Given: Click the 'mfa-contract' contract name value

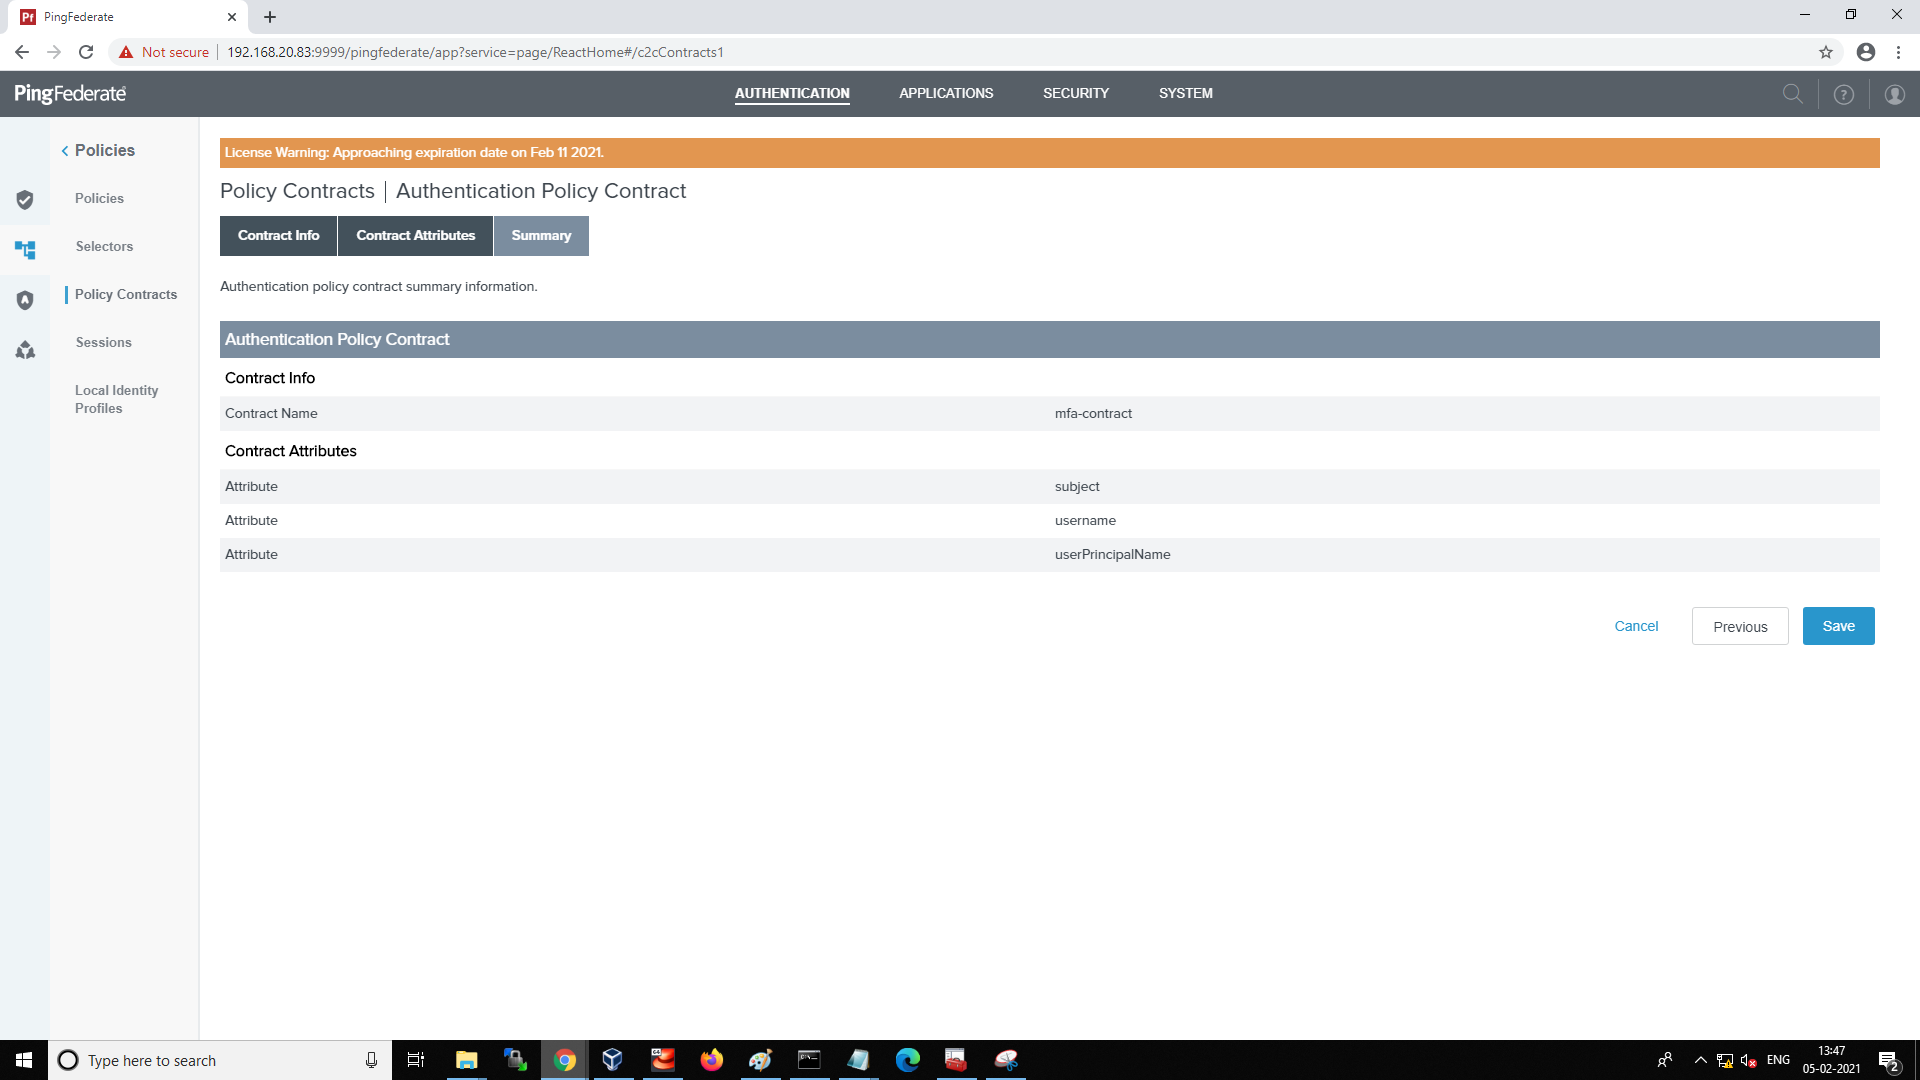Looking at the screenshot, I should [1093, 413].
